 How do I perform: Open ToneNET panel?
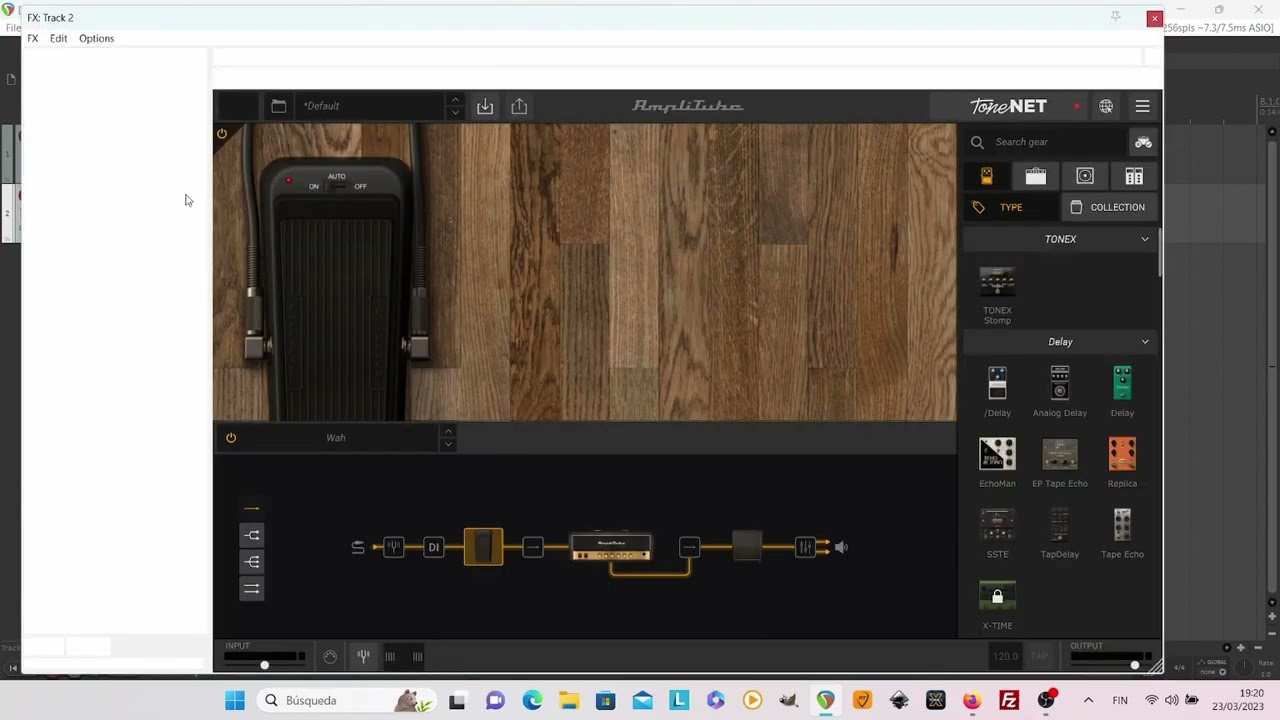click(1008, 106)
